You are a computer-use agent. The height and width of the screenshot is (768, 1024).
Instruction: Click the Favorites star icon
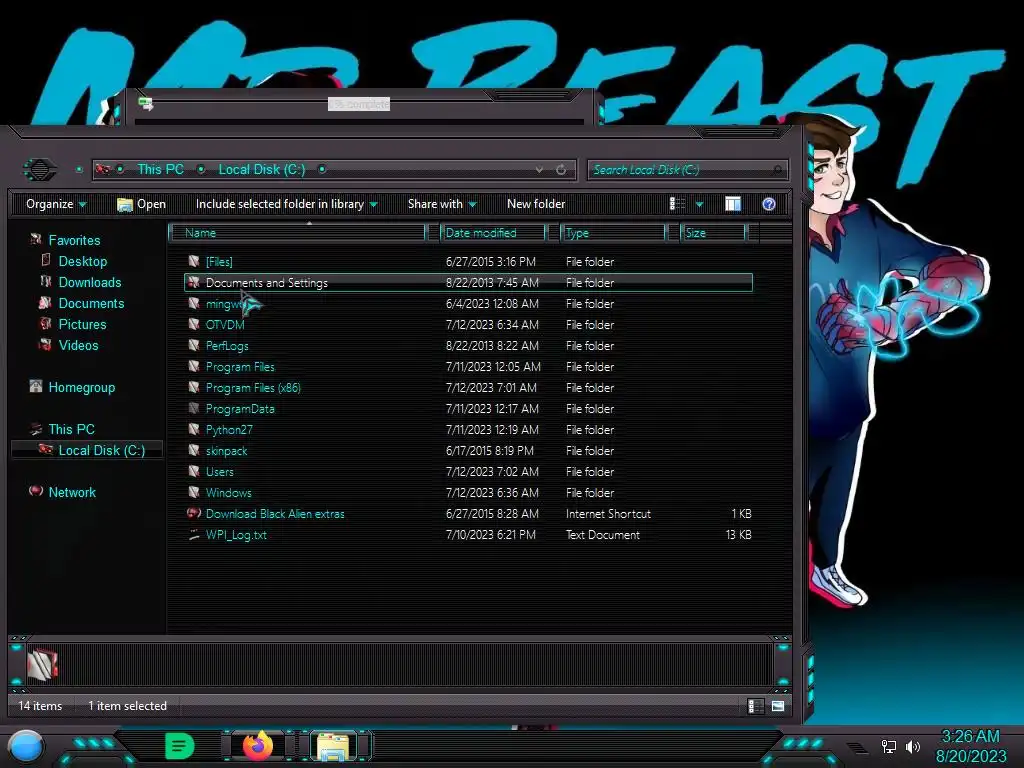coord(35,240)
